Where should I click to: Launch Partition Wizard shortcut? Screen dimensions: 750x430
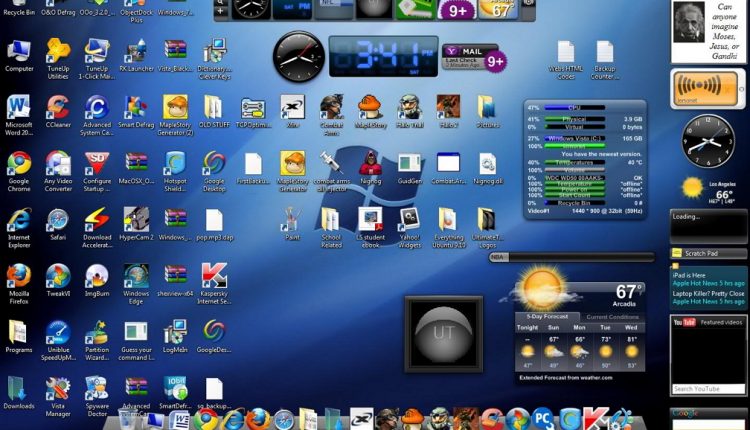click(x=97, y=340)
